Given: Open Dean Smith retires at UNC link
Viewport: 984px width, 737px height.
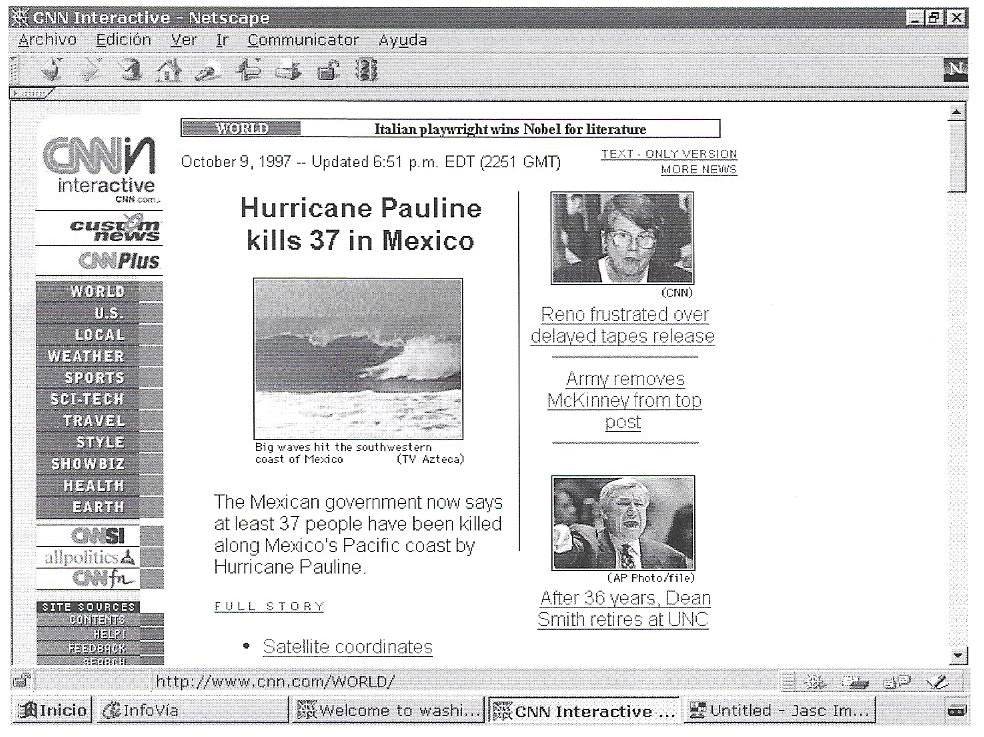Looking at the screenshot, I should click(624, 609).
